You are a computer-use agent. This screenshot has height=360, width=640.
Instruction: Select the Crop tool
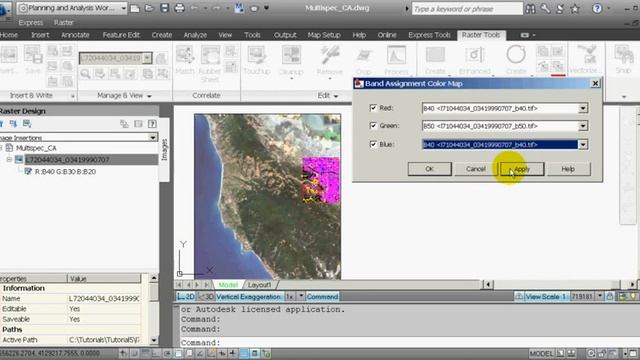tap(363, 61)
